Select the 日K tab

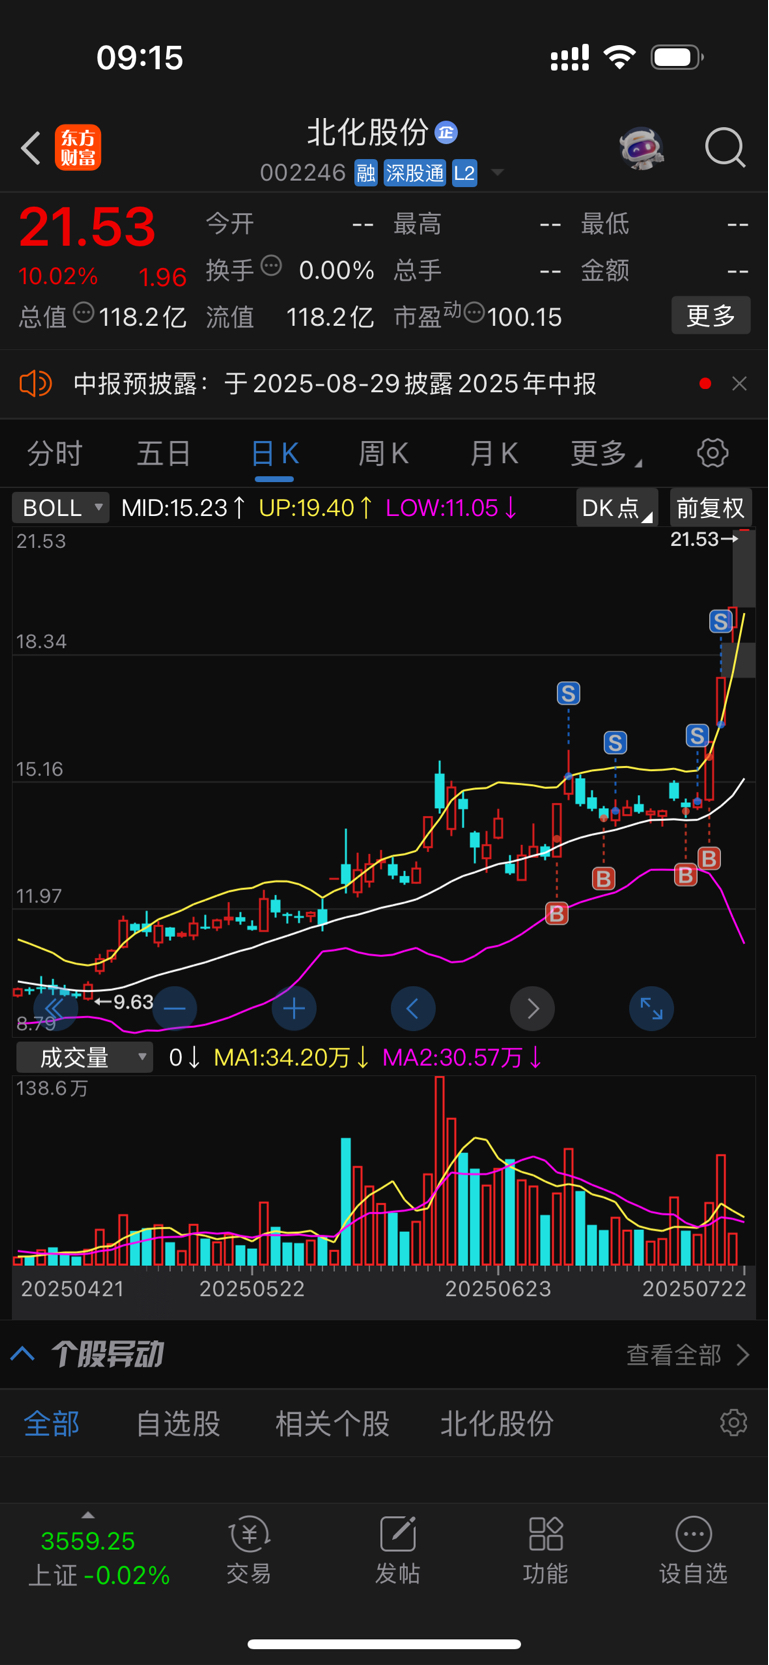click(x=274, y=454)
